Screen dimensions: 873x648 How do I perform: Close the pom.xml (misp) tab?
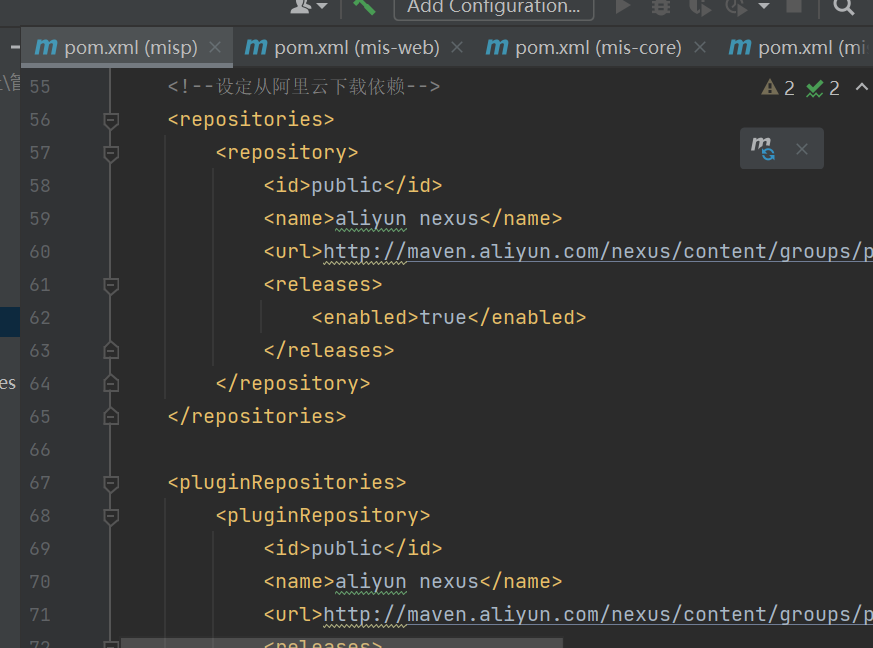pyautogui.click(x=216, y=47)
